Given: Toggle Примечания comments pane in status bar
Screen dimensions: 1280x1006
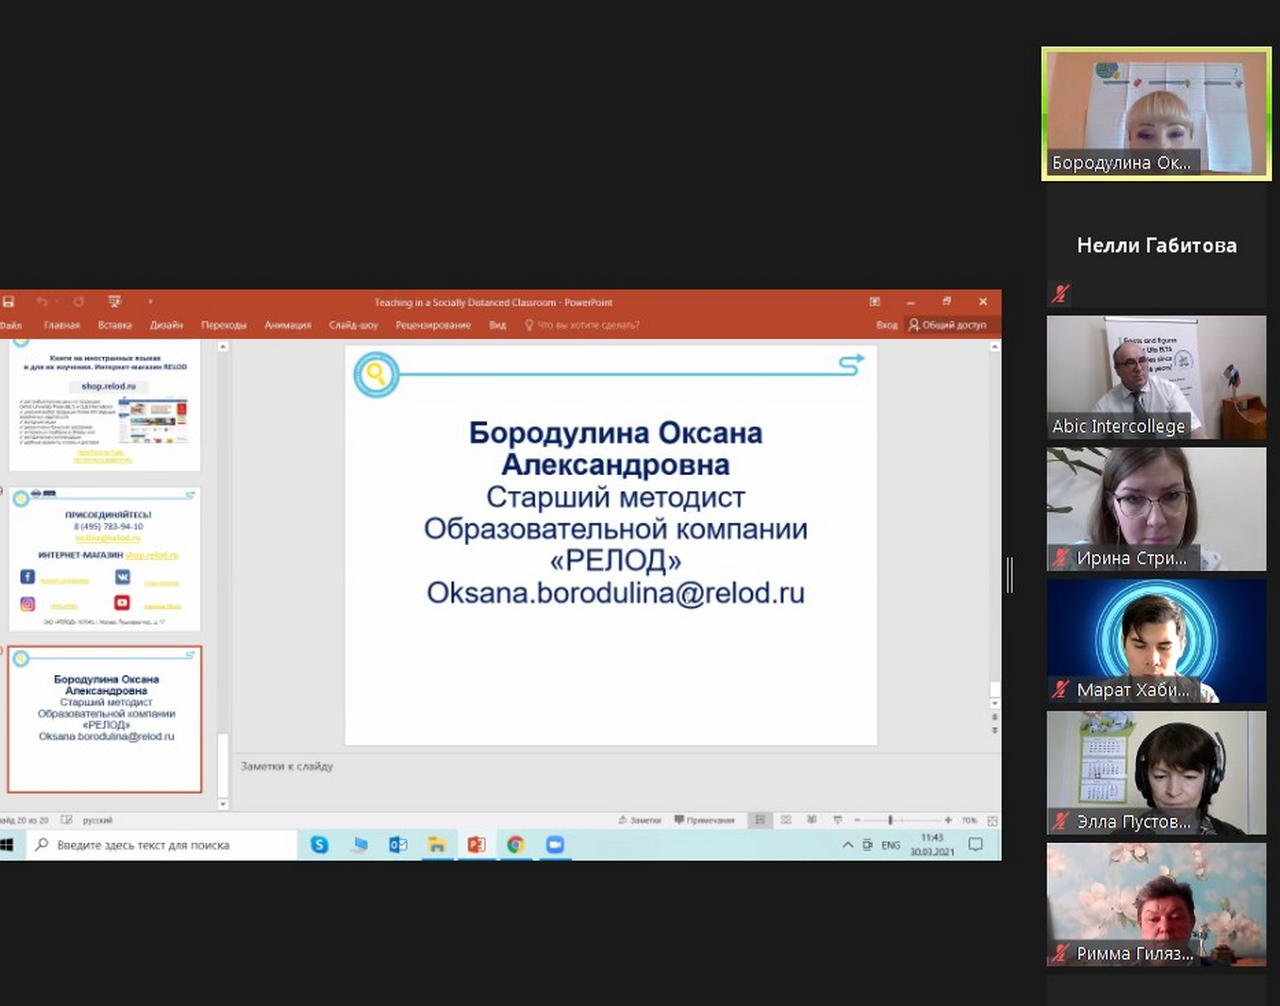Looking at the screenshot, I should (x=705, y=820).
